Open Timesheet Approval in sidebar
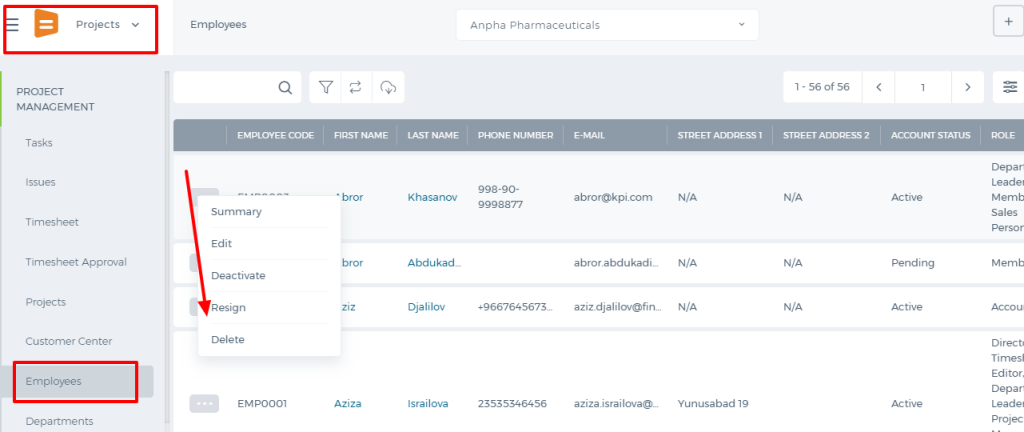Viewport: 1024px width, 432px height. pos(76,262)
